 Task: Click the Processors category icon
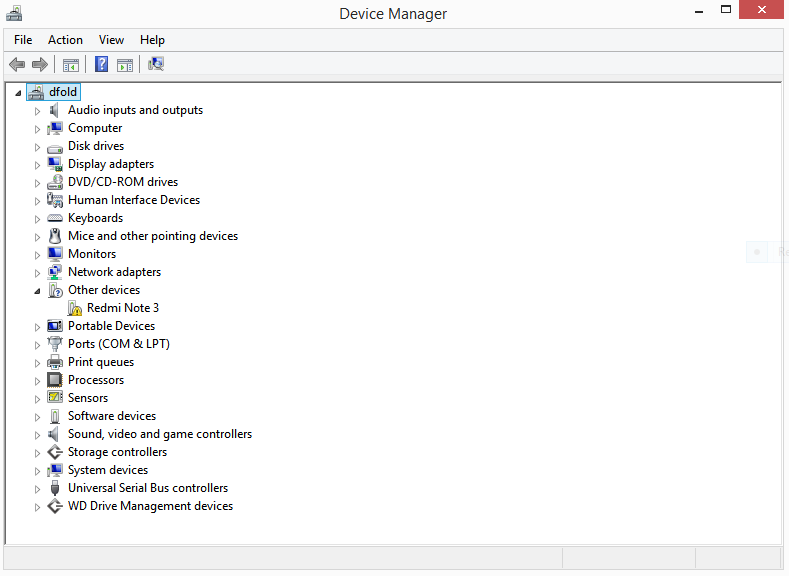(55, 380)
